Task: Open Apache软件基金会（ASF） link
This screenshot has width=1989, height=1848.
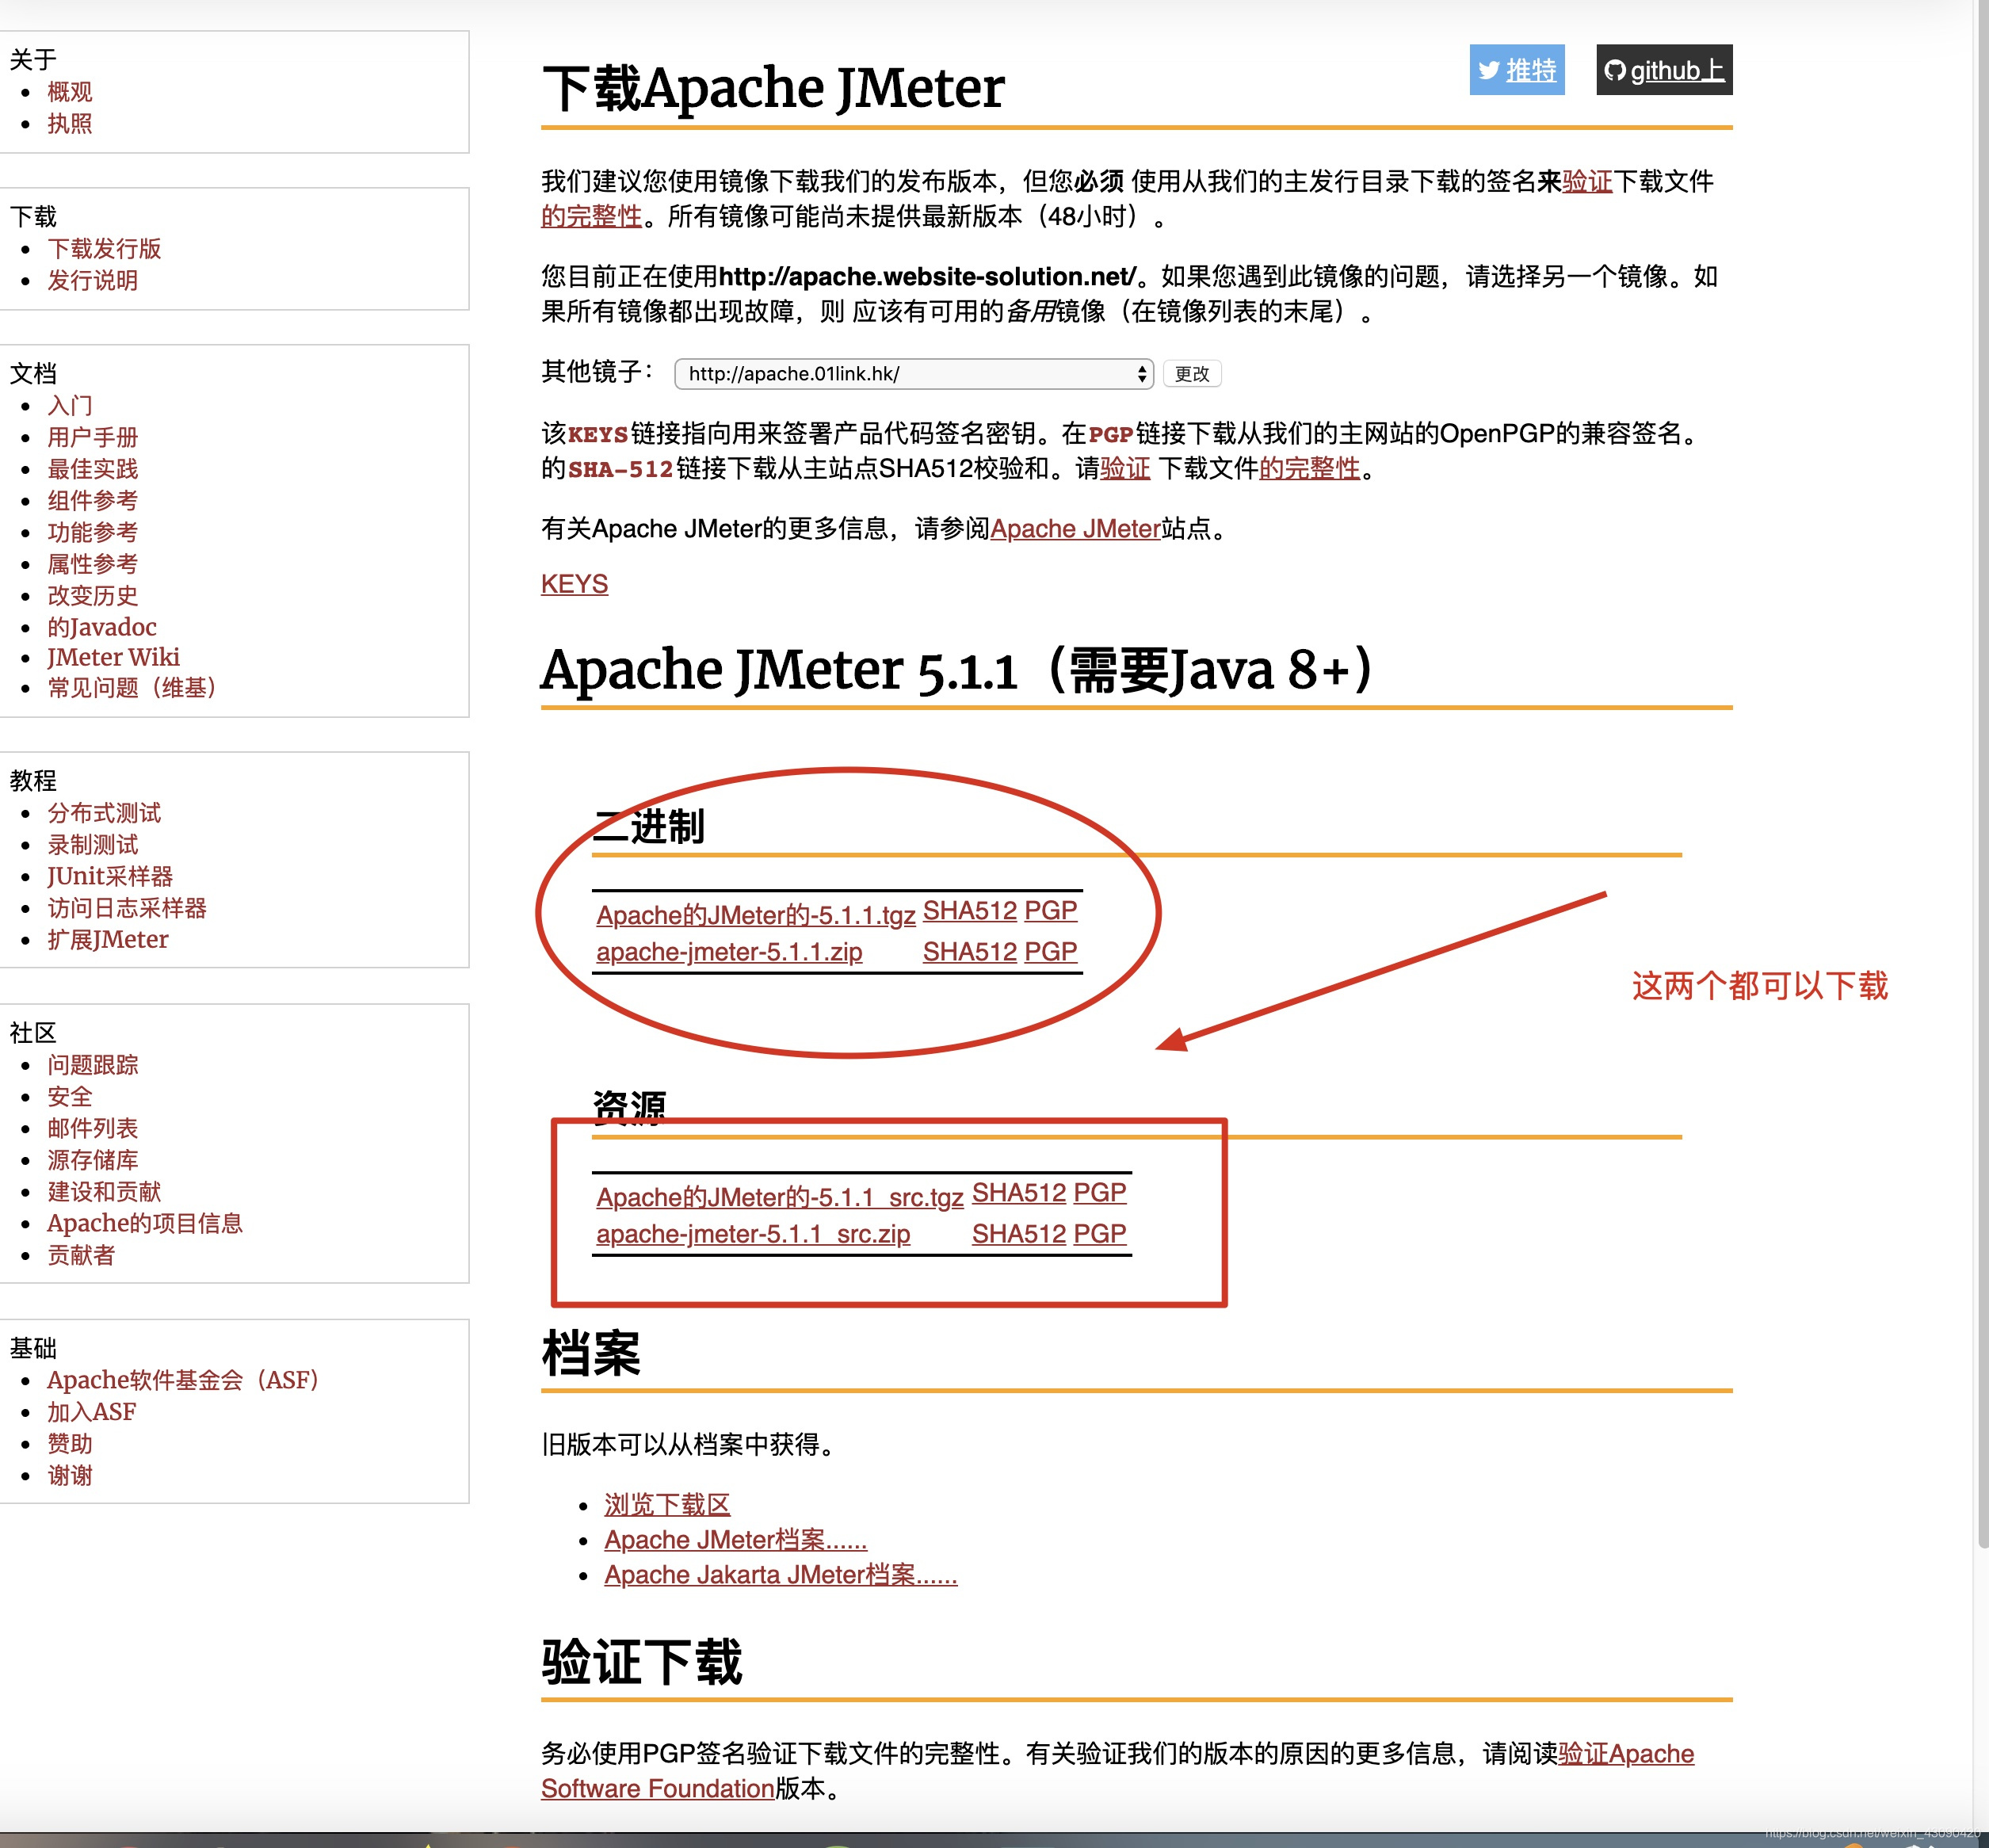Action: [183, 1381]
